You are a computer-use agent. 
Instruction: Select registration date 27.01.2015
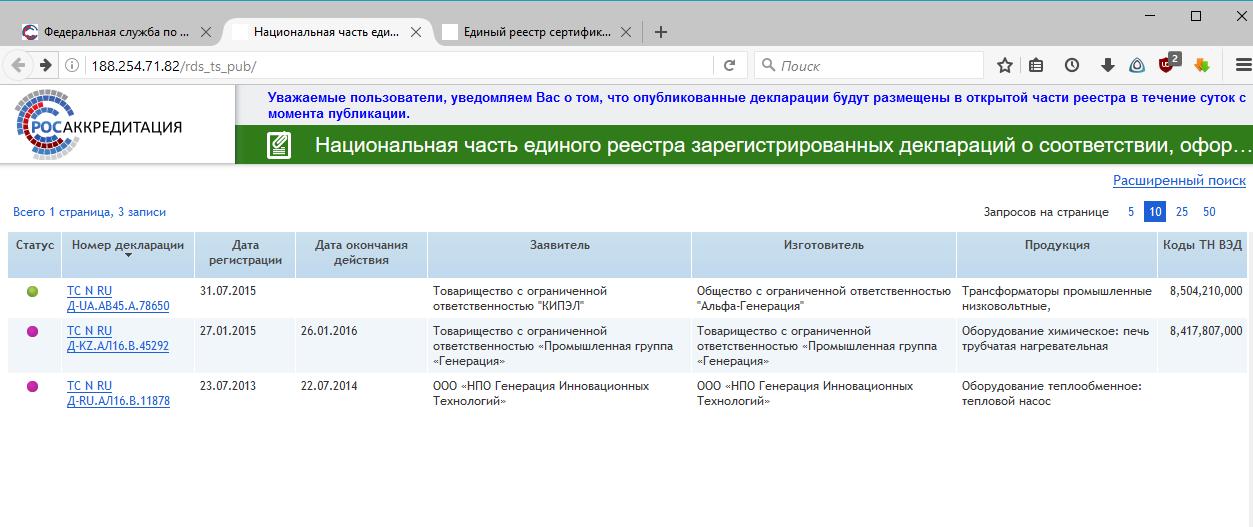pyautogui.click(x=229, y=331)
